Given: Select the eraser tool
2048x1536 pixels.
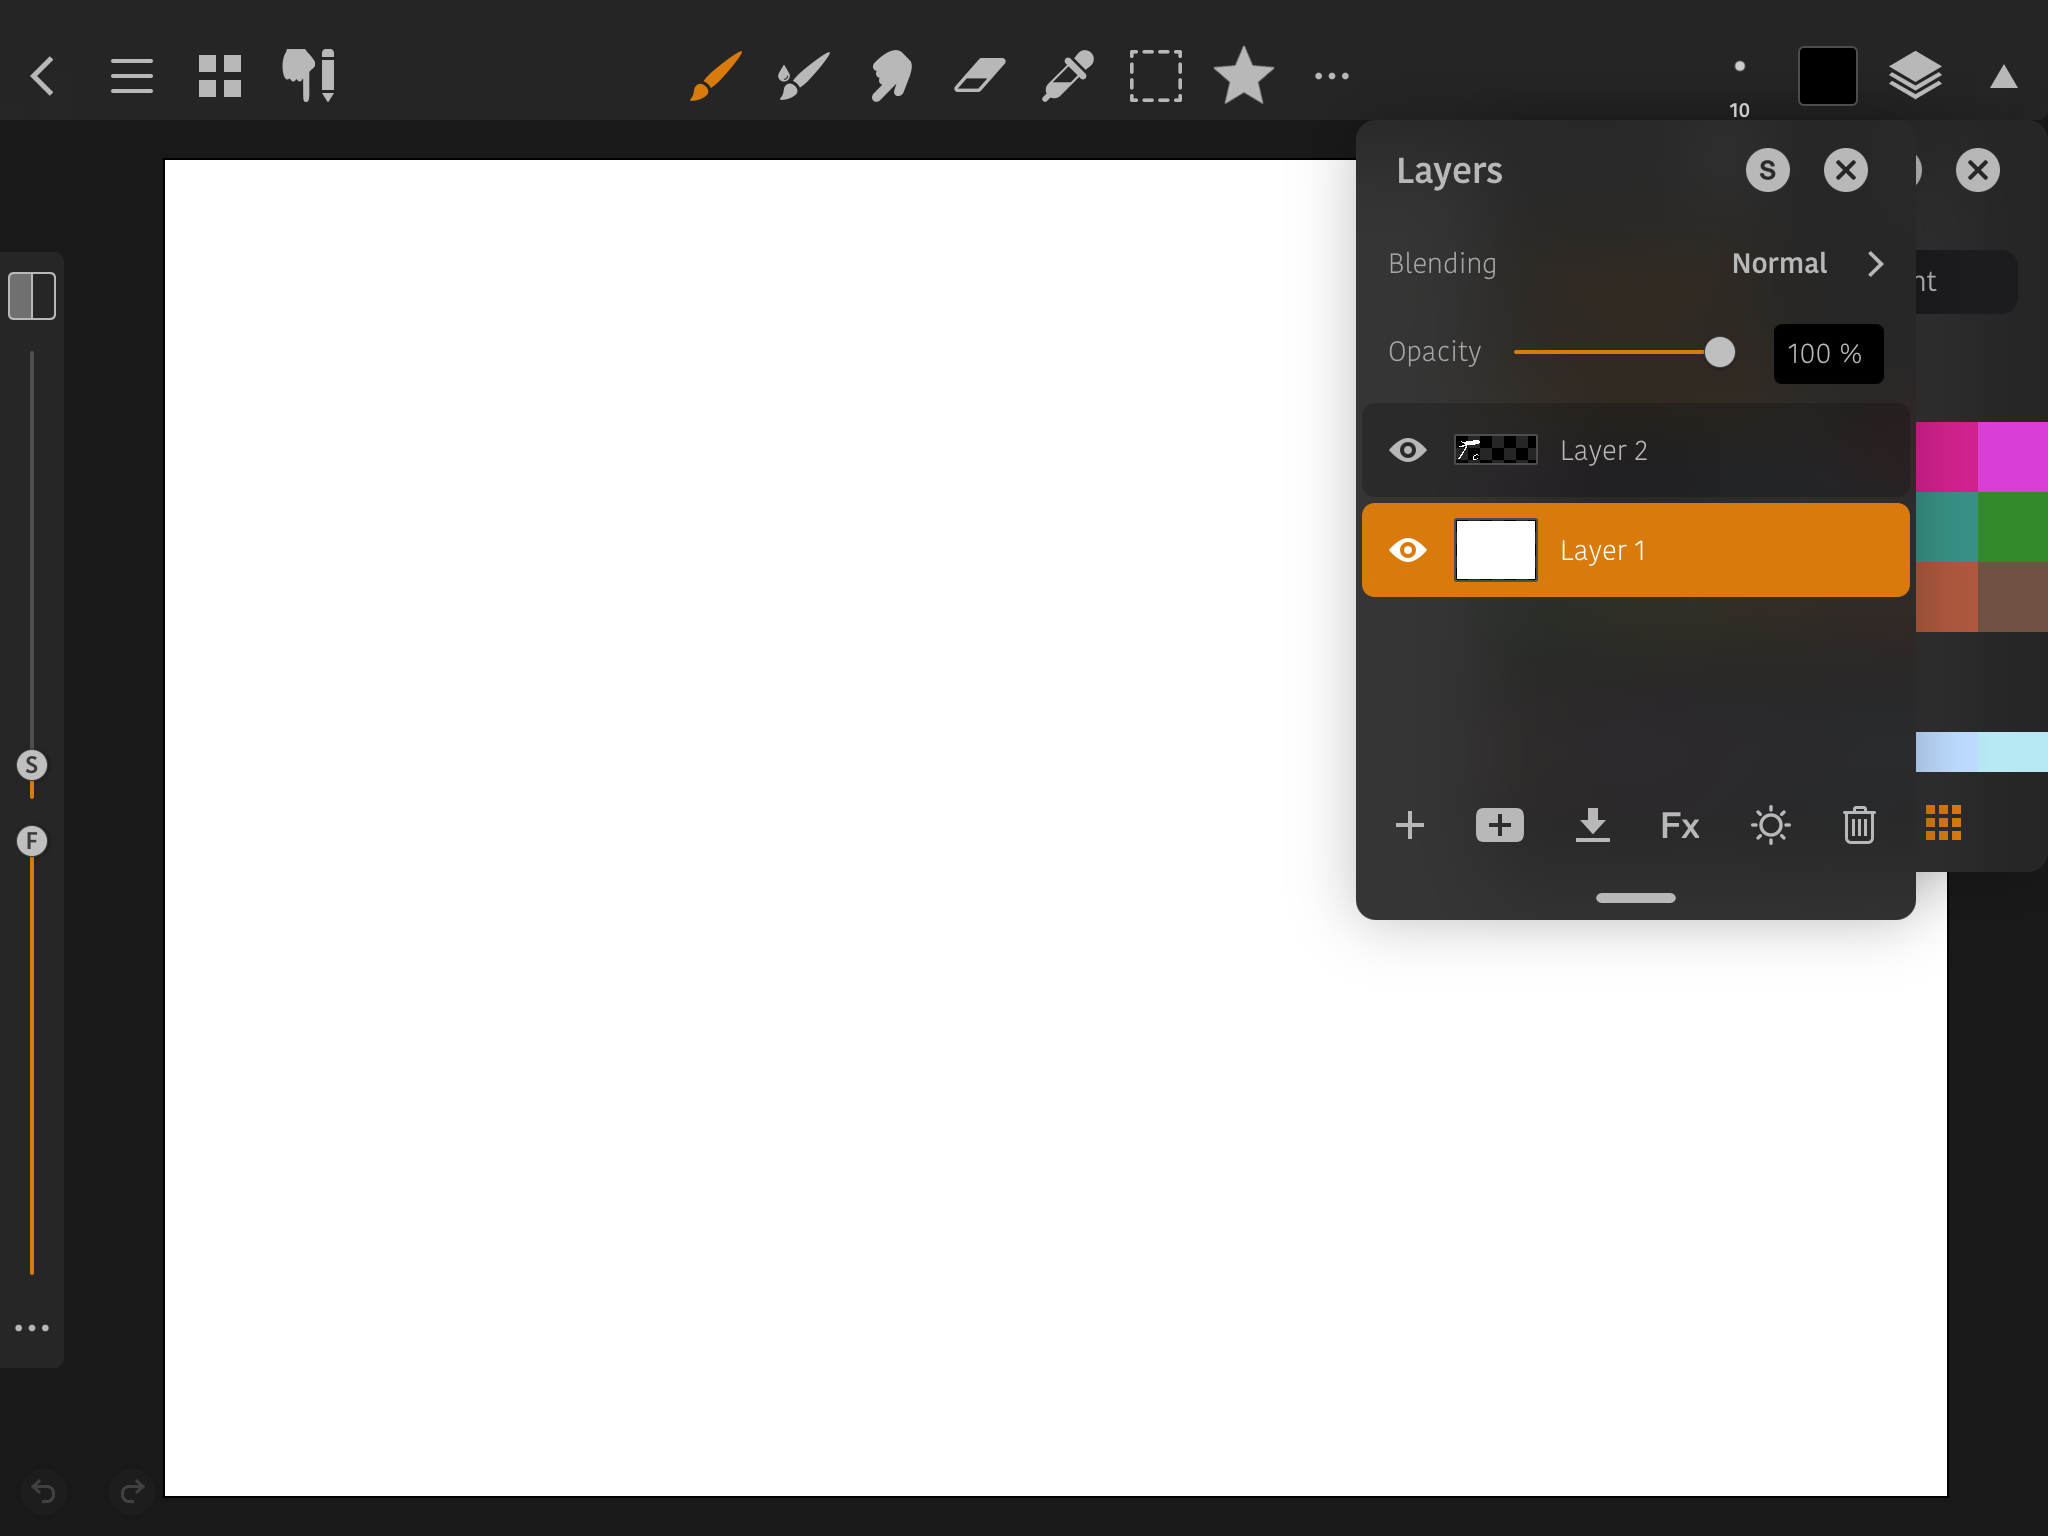Looking at the screenshot, I should (979, 76).
